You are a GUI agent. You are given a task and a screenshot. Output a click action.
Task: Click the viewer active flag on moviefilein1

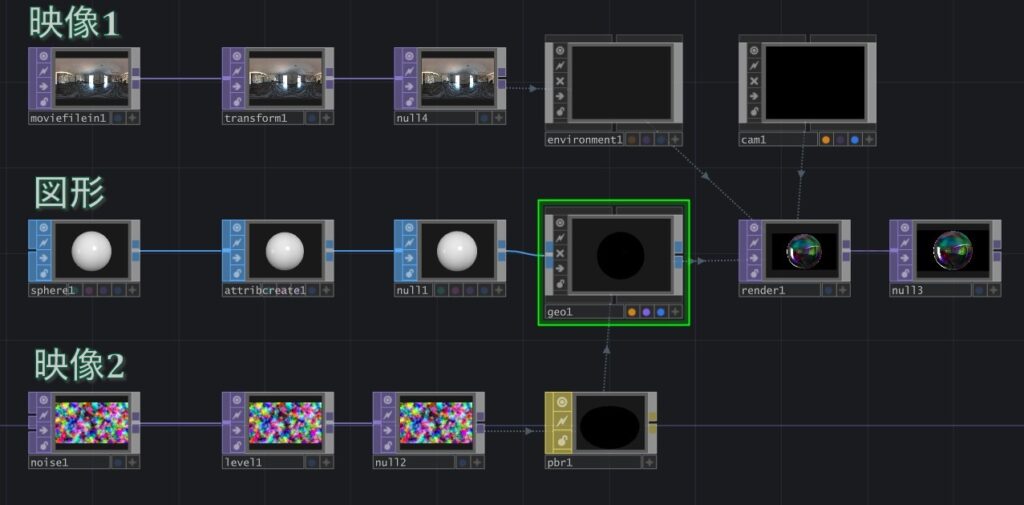(43, 55)
